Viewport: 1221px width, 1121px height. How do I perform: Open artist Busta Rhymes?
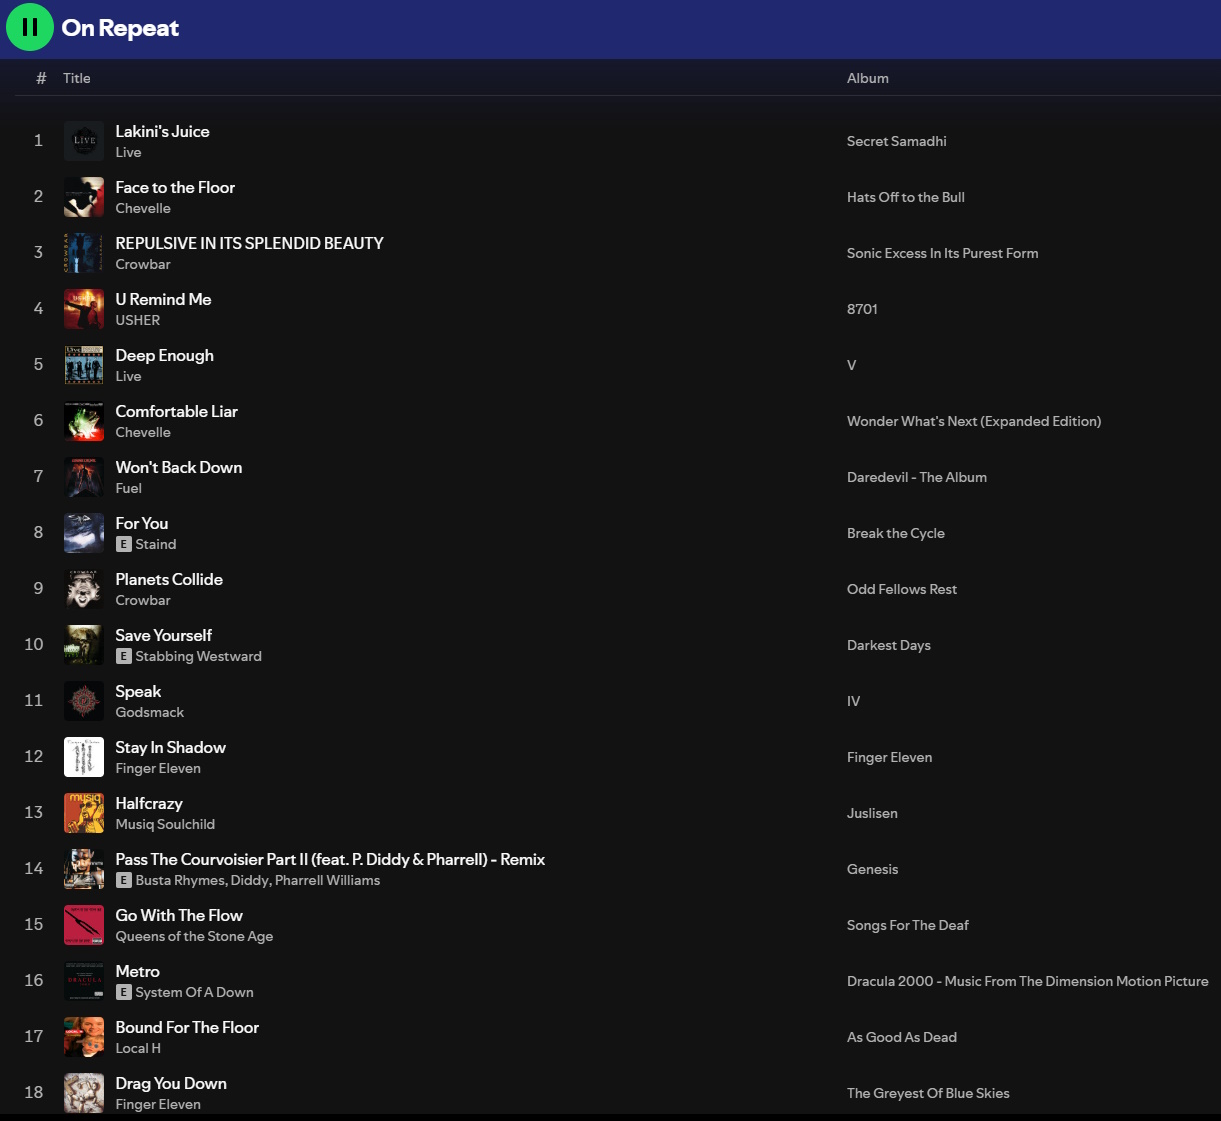(x=181, y=880)
